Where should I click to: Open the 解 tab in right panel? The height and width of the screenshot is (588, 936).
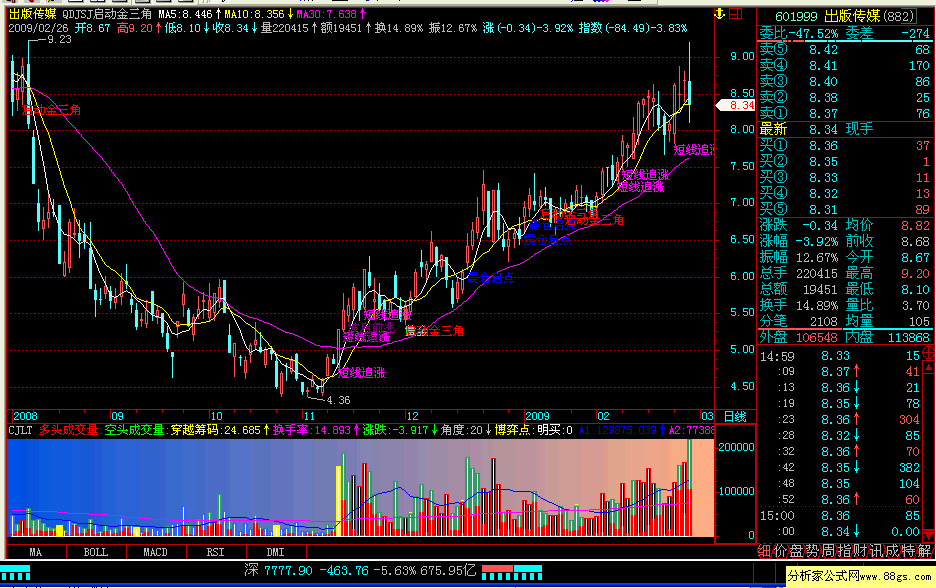click(x=925, y=551)
